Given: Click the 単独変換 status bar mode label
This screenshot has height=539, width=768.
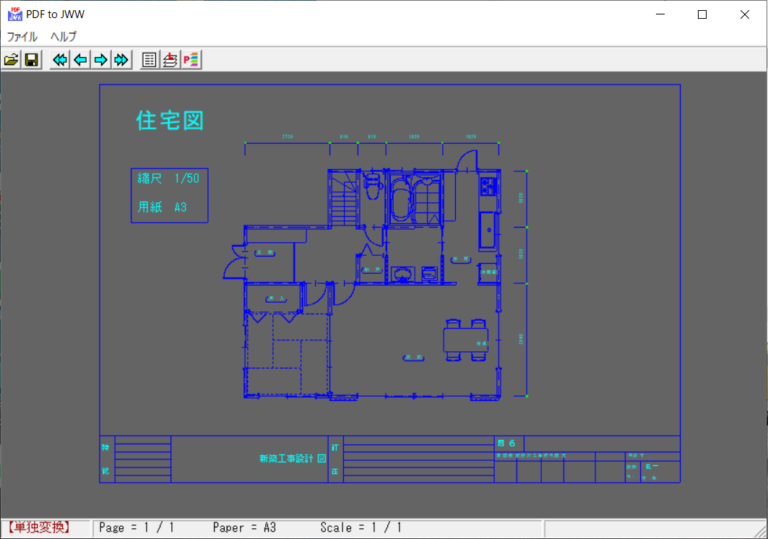Looking at the screenshot, I should click(x=38, y=527).
